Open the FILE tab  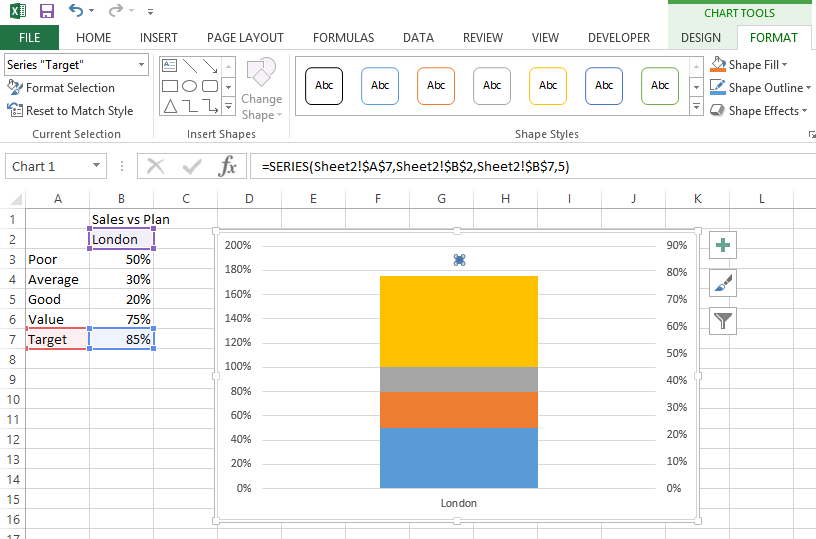point(29,37)
